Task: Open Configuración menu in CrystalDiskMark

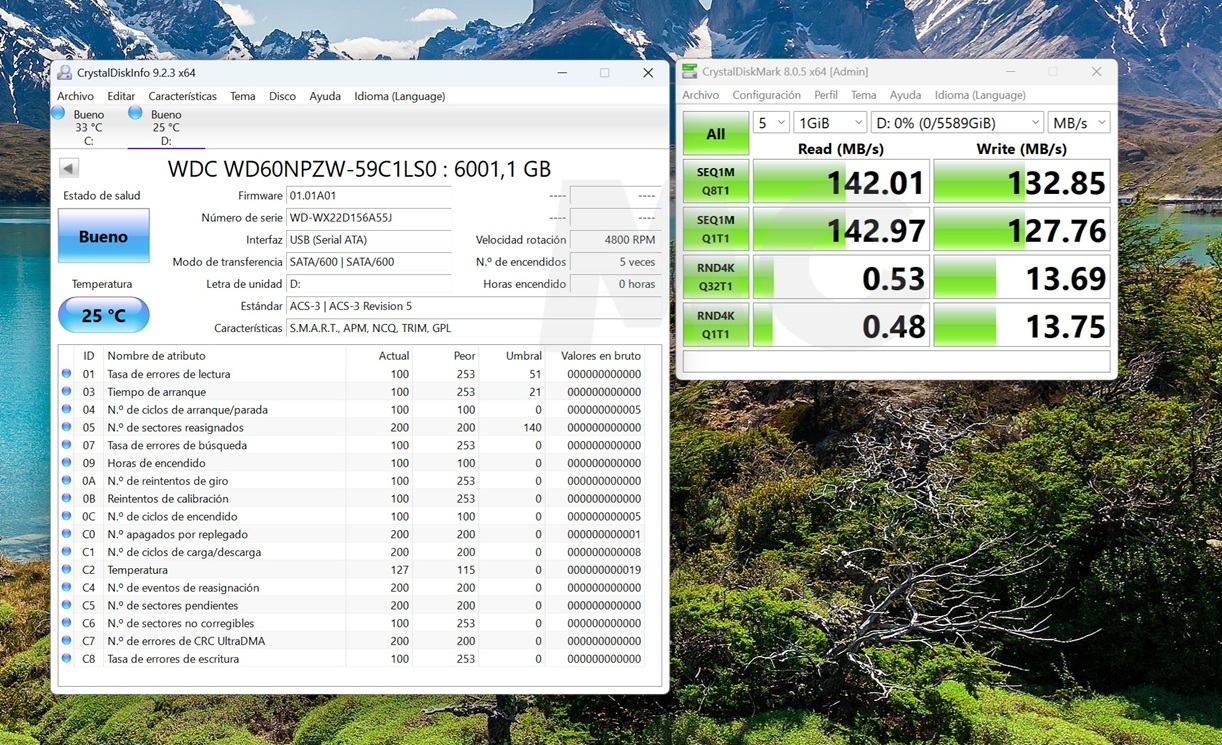Action: pyautogui.click(x=766, y=95)
